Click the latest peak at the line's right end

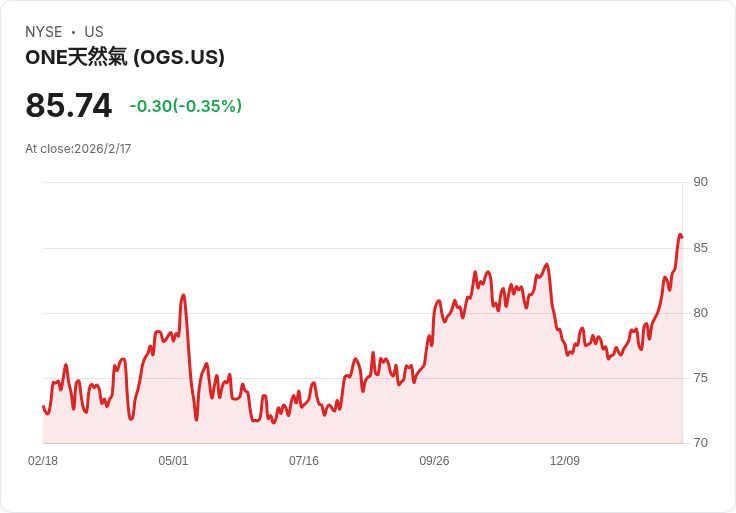[680, 235]
